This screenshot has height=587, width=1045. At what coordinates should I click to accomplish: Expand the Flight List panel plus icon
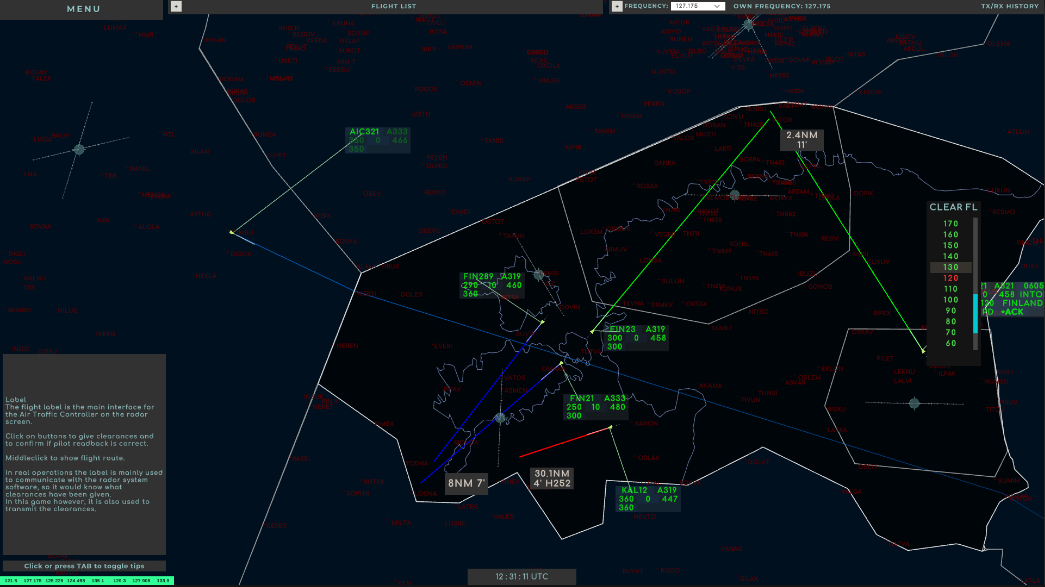click(x=176, y=6)
